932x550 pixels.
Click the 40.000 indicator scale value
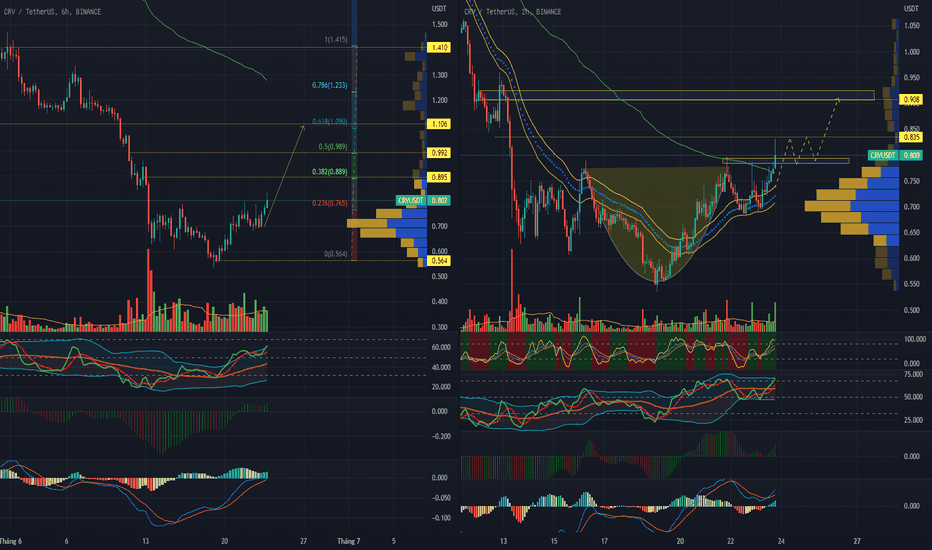(440, 367)
